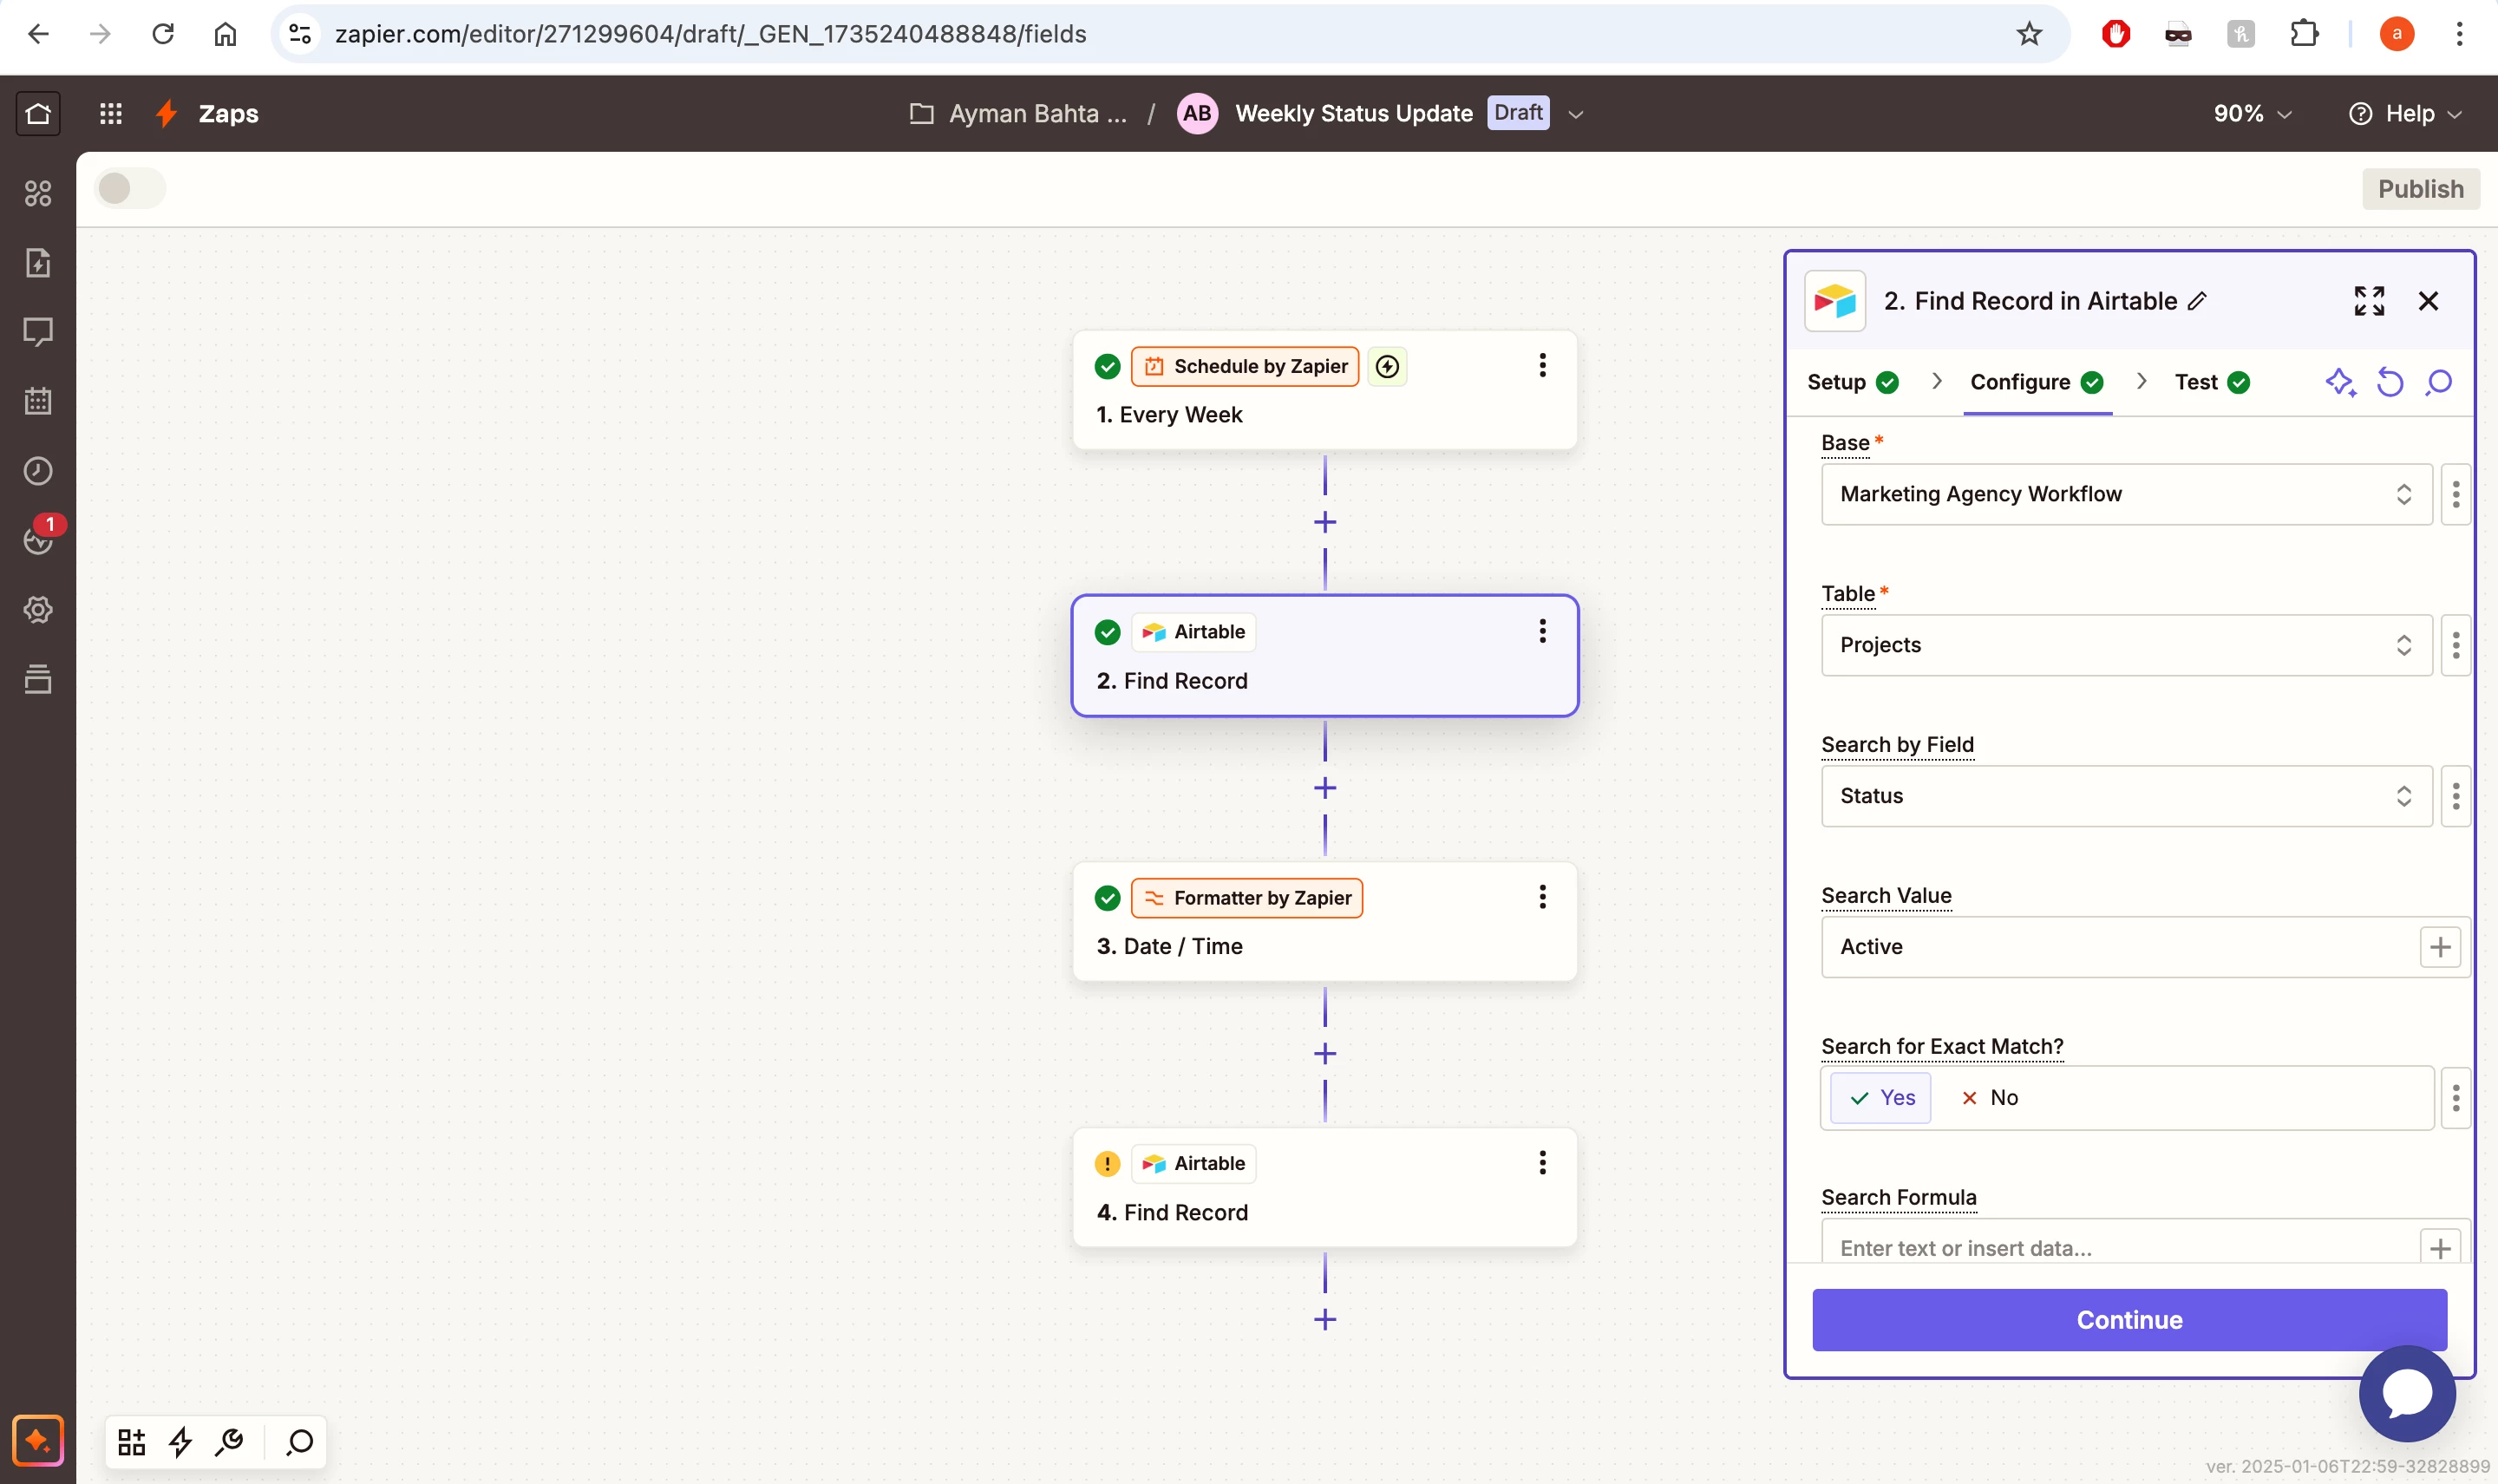Open Zap history clock icon in sidebar
Viewport: 2498px width, 1484px height.
point(38,471)
